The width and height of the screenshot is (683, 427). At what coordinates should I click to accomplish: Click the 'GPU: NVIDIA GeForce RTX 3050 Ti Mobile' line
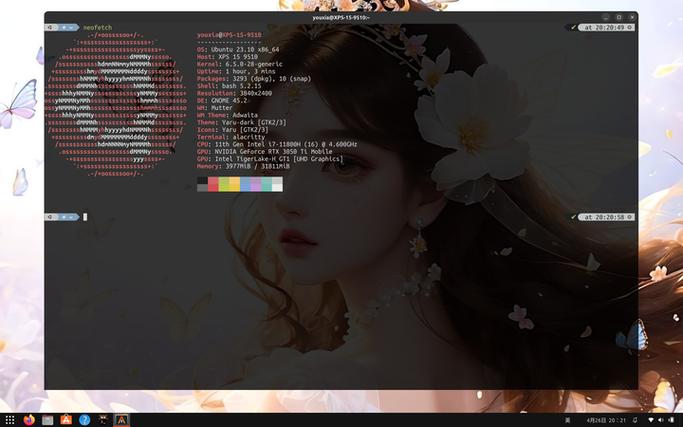point(265,151)
